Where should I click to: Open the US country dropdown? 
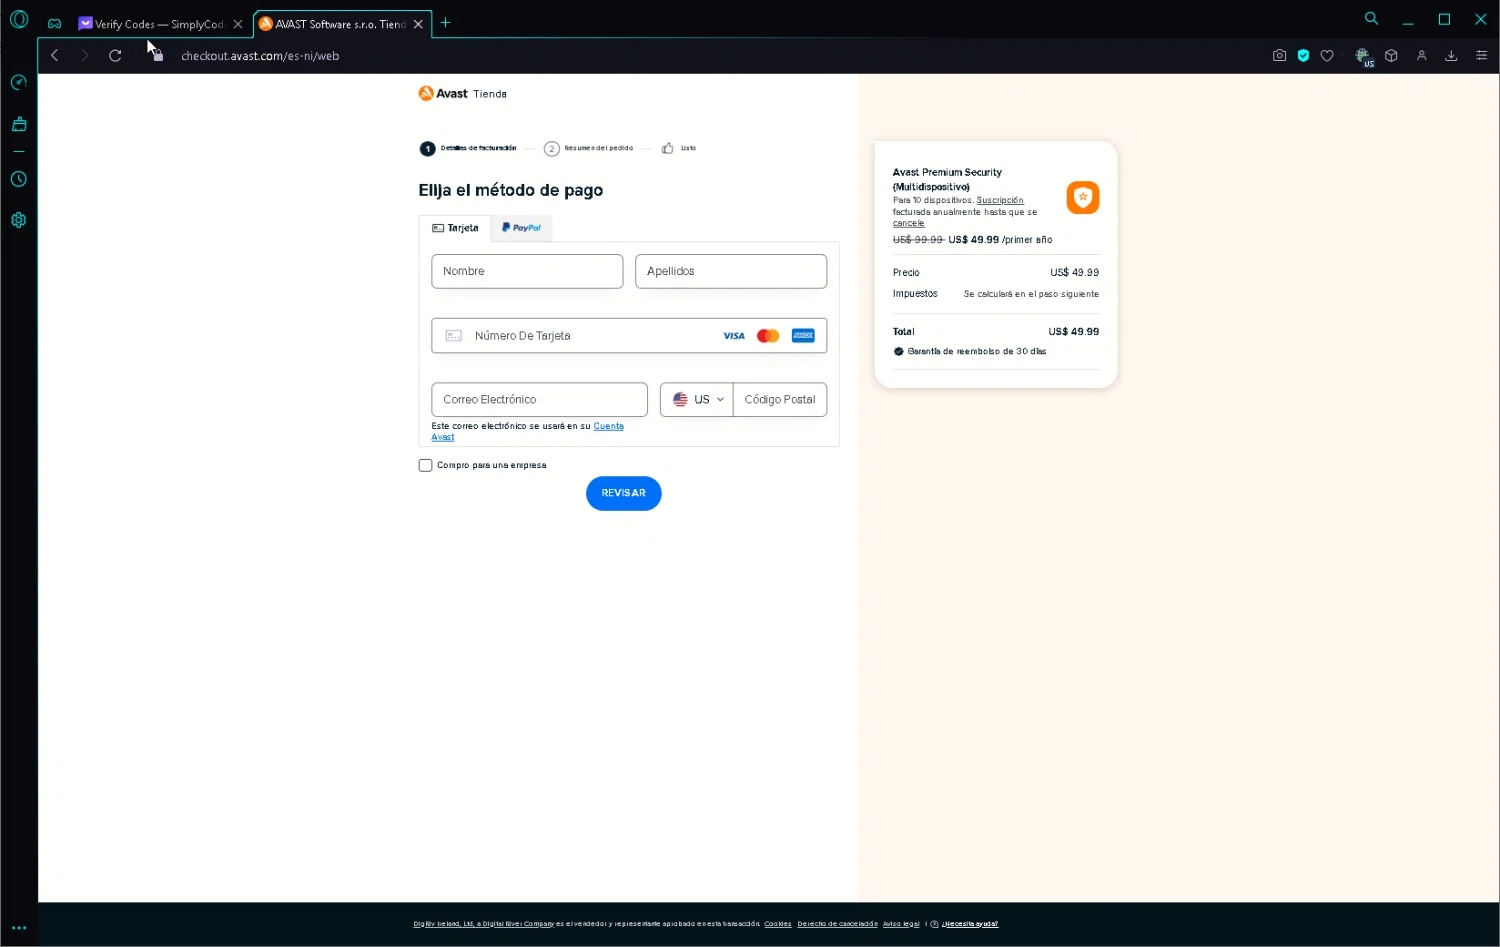697,400
